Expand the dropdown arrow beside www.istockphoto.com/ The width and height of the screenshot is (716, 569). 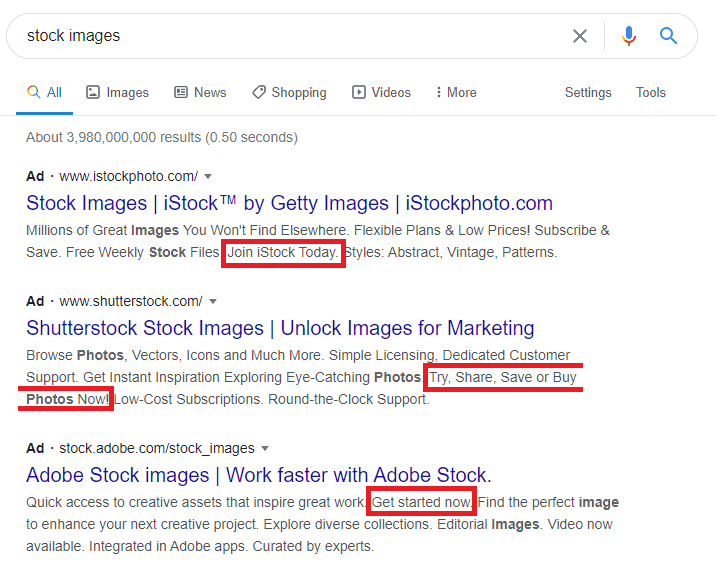(208, 176)
